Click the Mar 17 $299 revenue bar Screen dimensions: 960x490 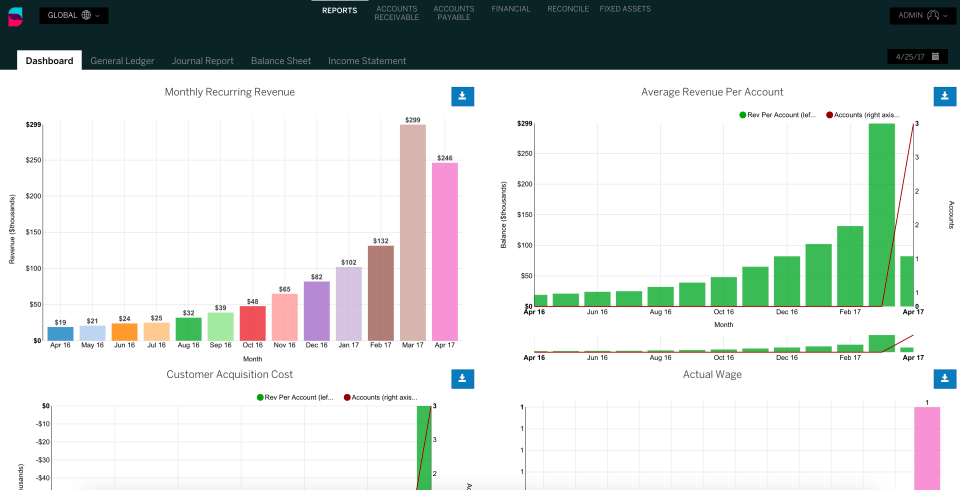[413, 233]
